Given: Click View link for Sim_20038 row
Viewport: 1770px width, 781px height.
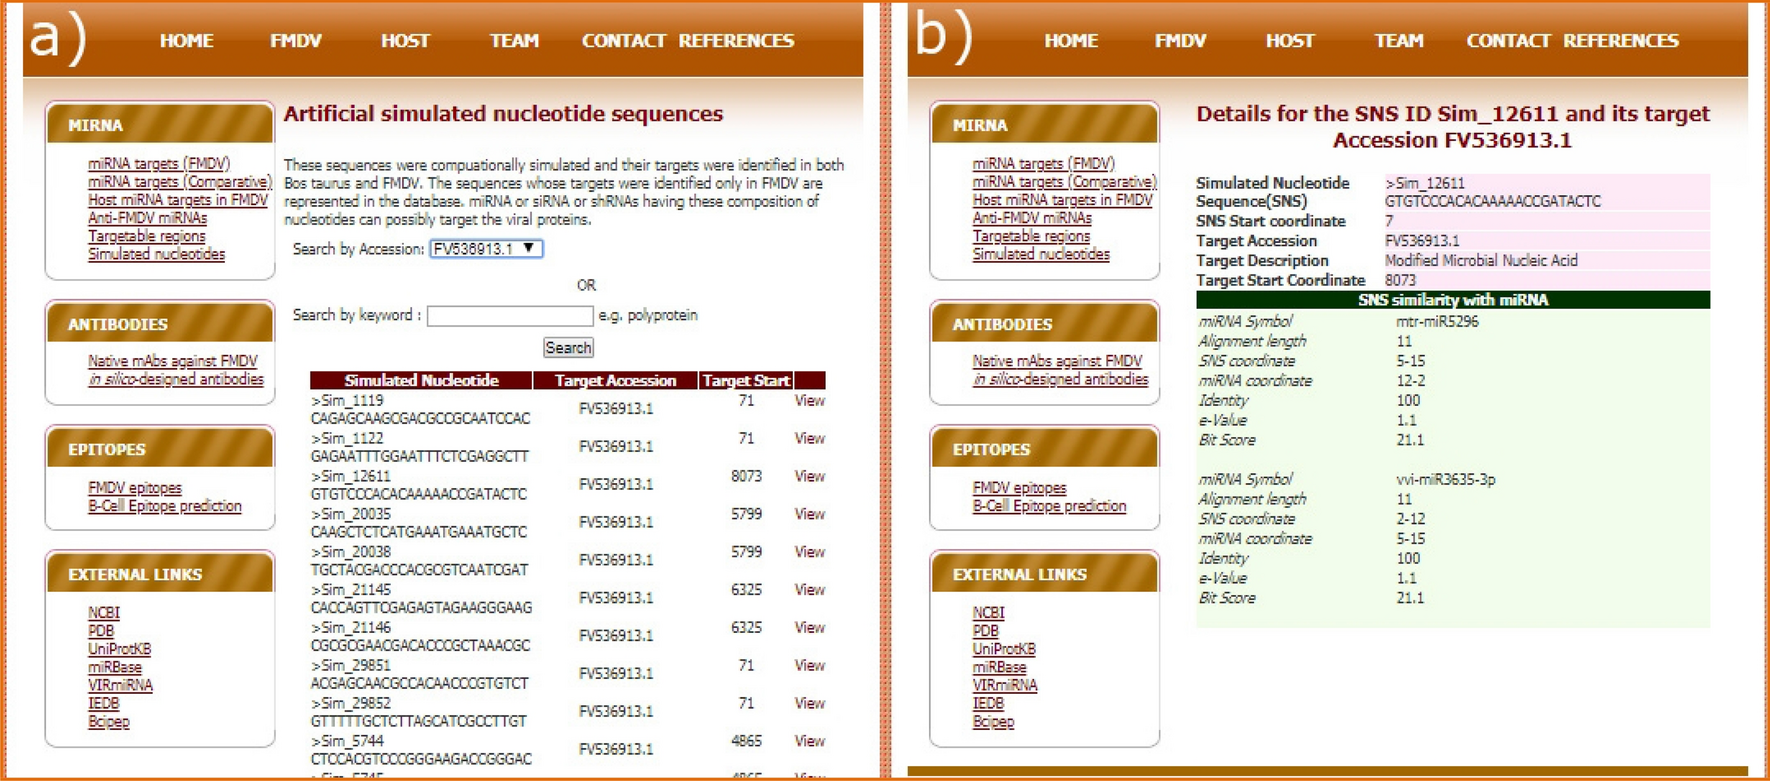Looking at the screenshot, I should pos(810,553).
